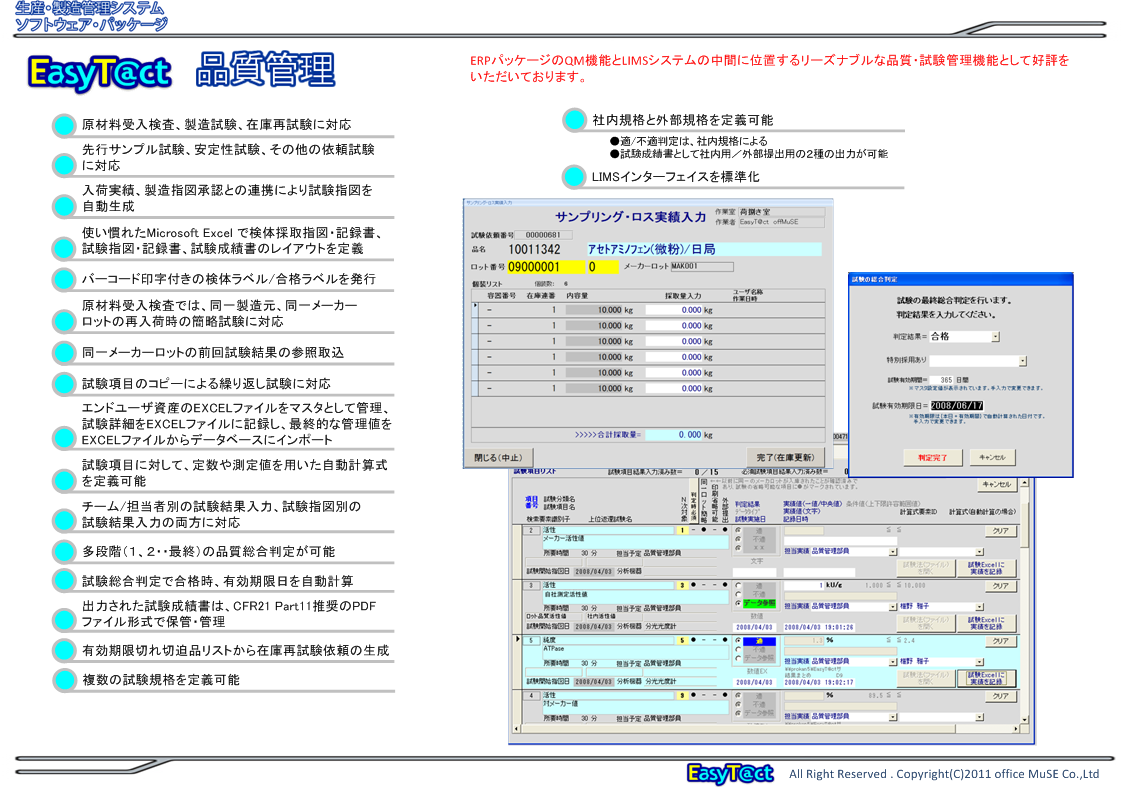
Task: Record results to Excel for メーカー活性値 row
Action: 986,569
